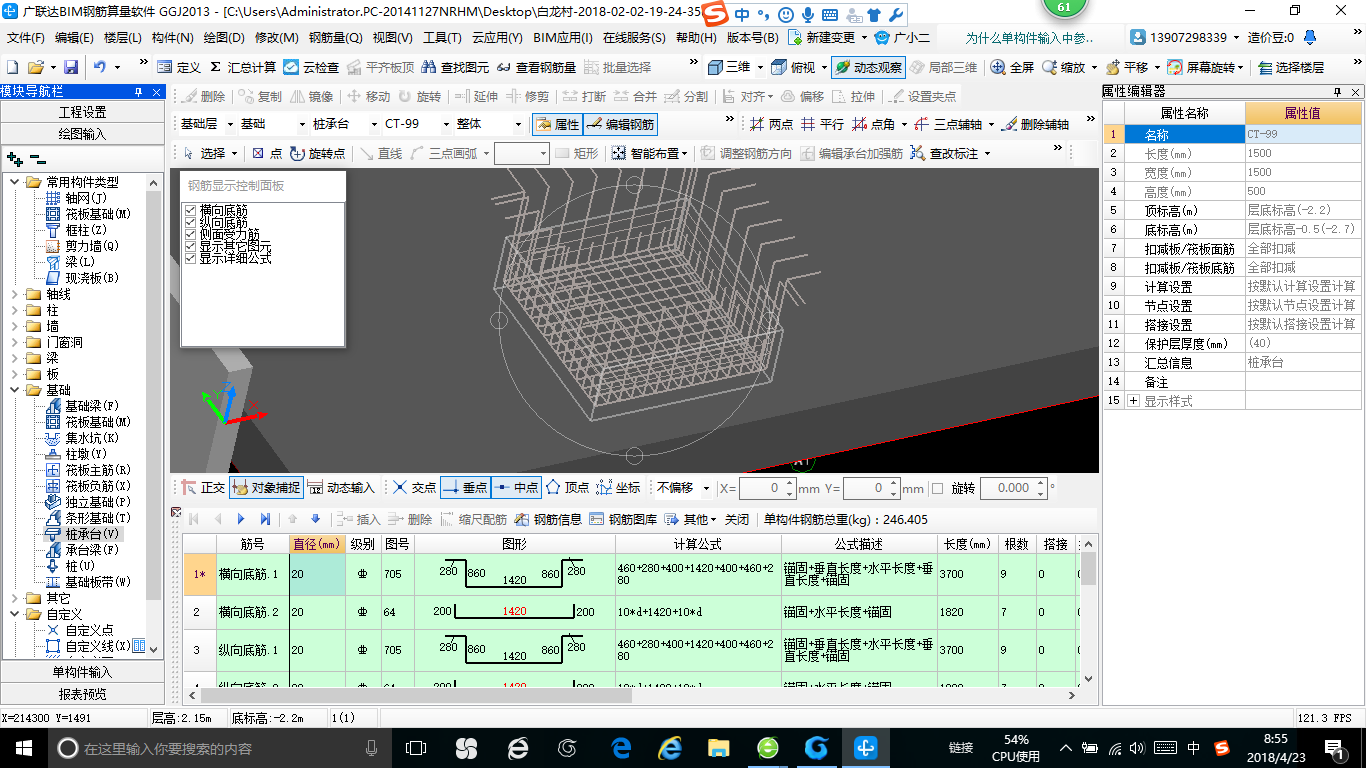The image size is (1366, 768).
Task: Click the undo arrow icon
Action: tap(100, 67)
